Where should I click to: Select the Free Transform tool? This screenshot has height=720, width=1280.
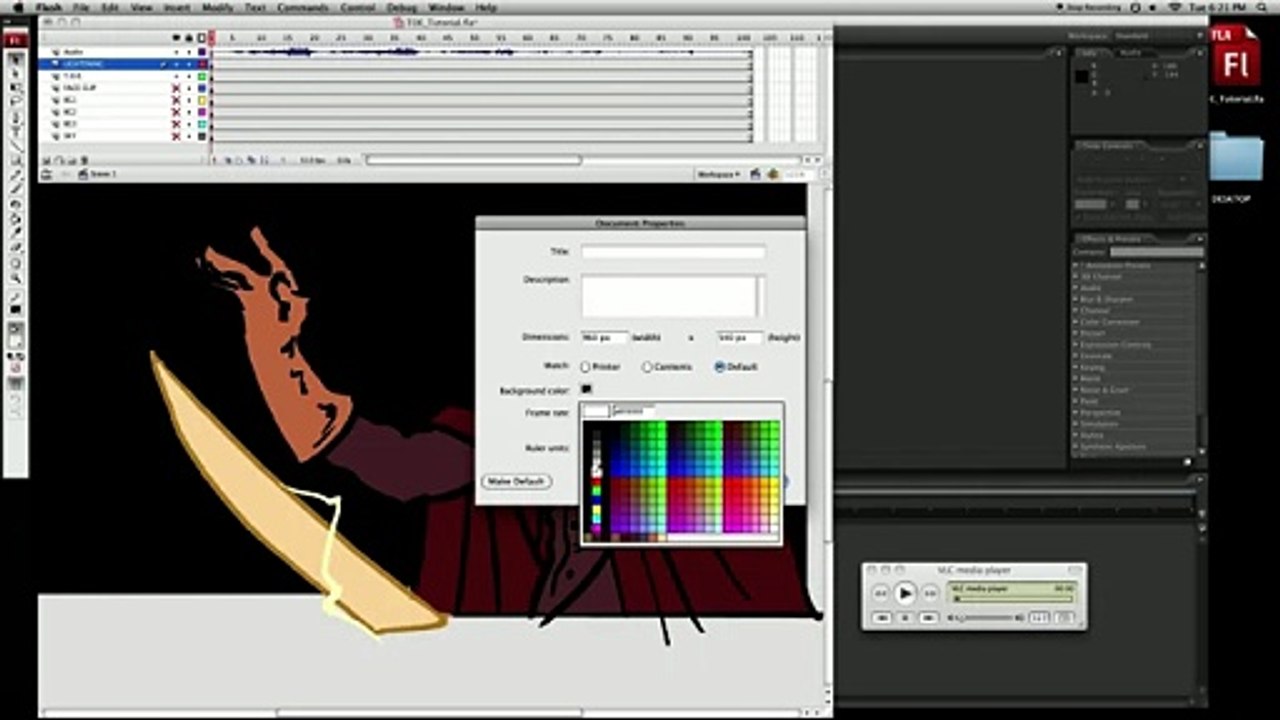tap(16, 88)
